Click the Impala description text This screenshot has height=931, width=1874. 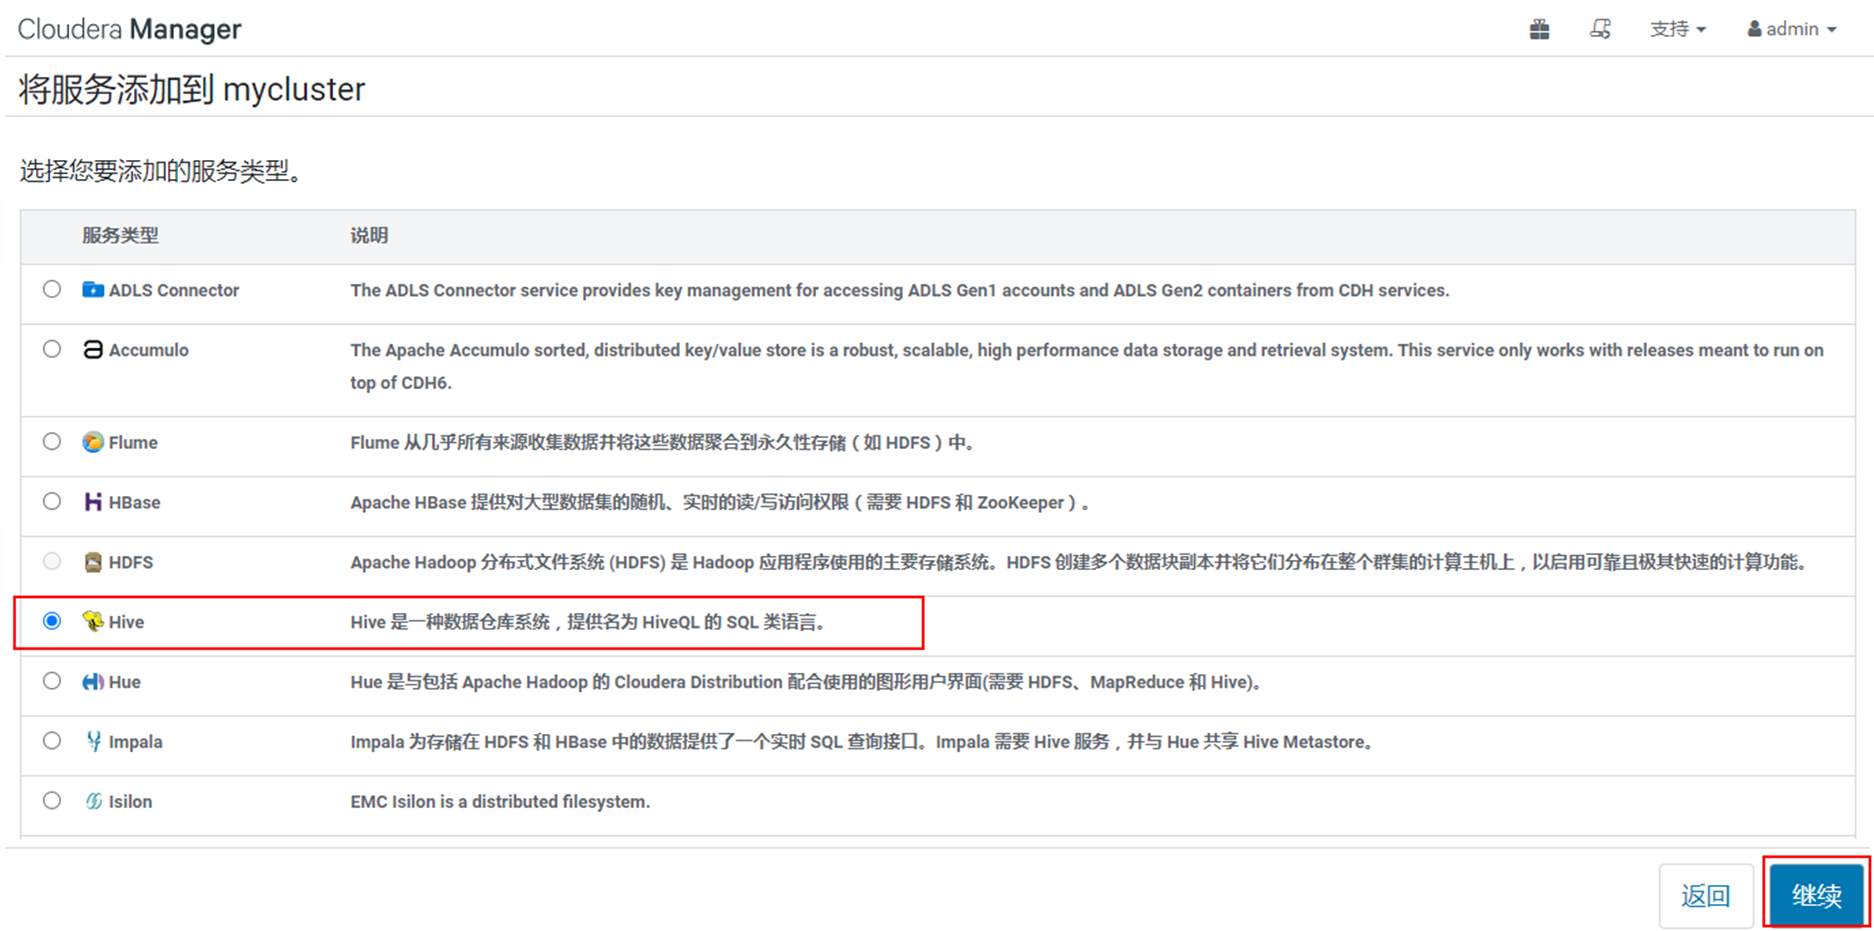(863, 742)
